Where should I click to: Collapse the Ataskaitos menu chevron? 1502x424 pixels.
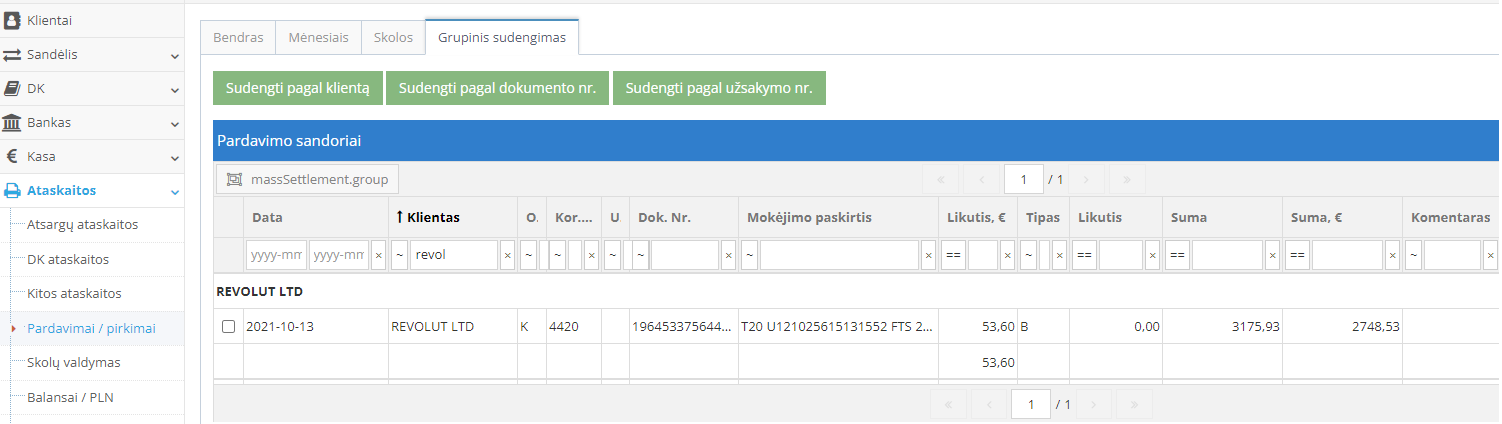pyautogui.click(x=175, y=192)
